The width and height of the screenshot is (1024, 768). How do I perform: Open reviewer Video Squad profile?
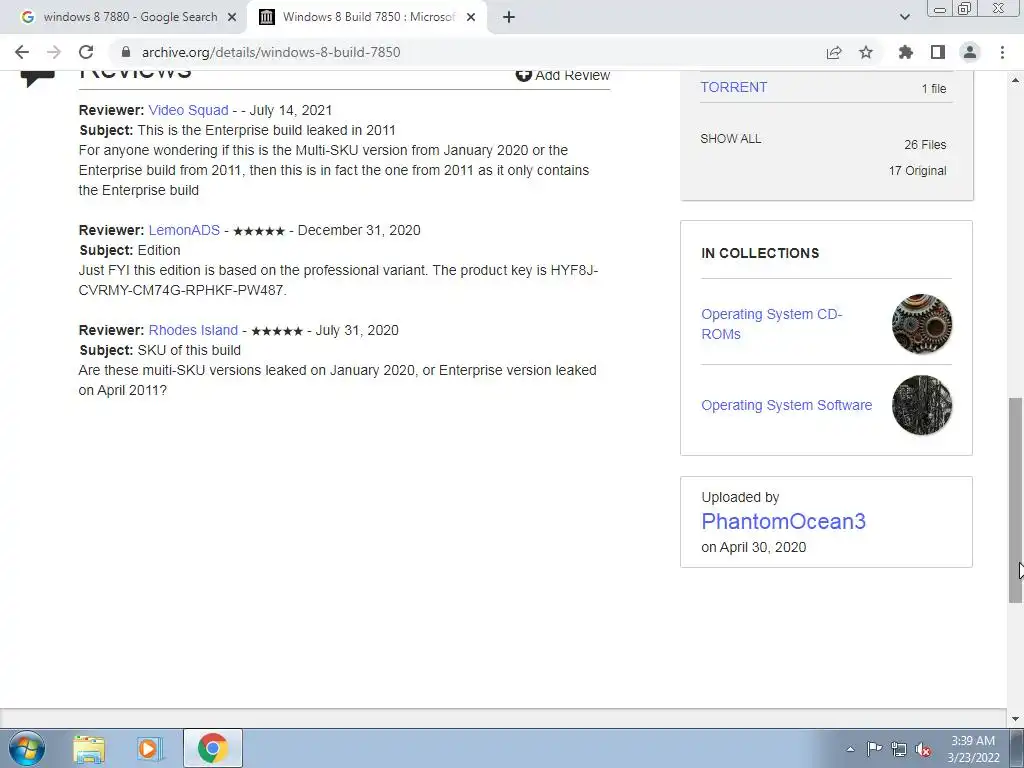(x=189, y=110)
